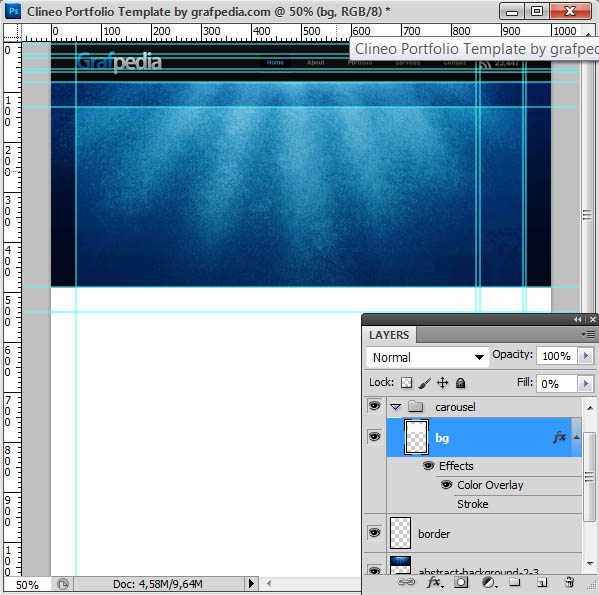Click the Stroke effect entry
This screenshot has width=599, height=595.
click(473, 504)
